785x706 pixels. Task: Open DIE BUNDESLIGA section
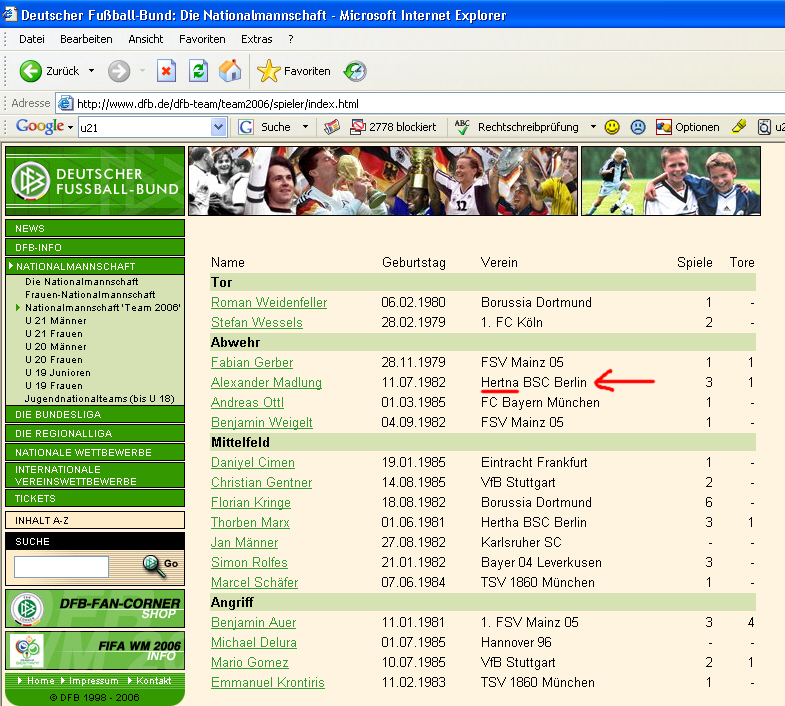click(95, 414)
